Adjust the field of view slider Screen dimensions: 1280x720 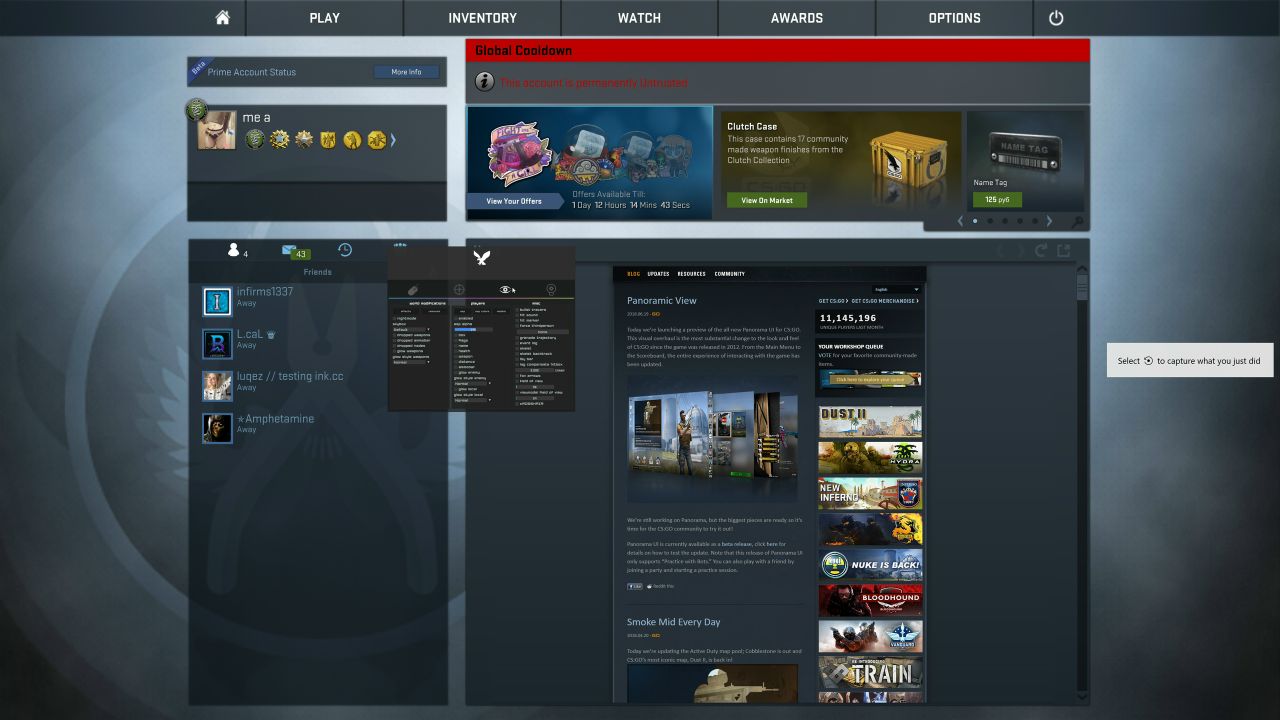[535, 387]
